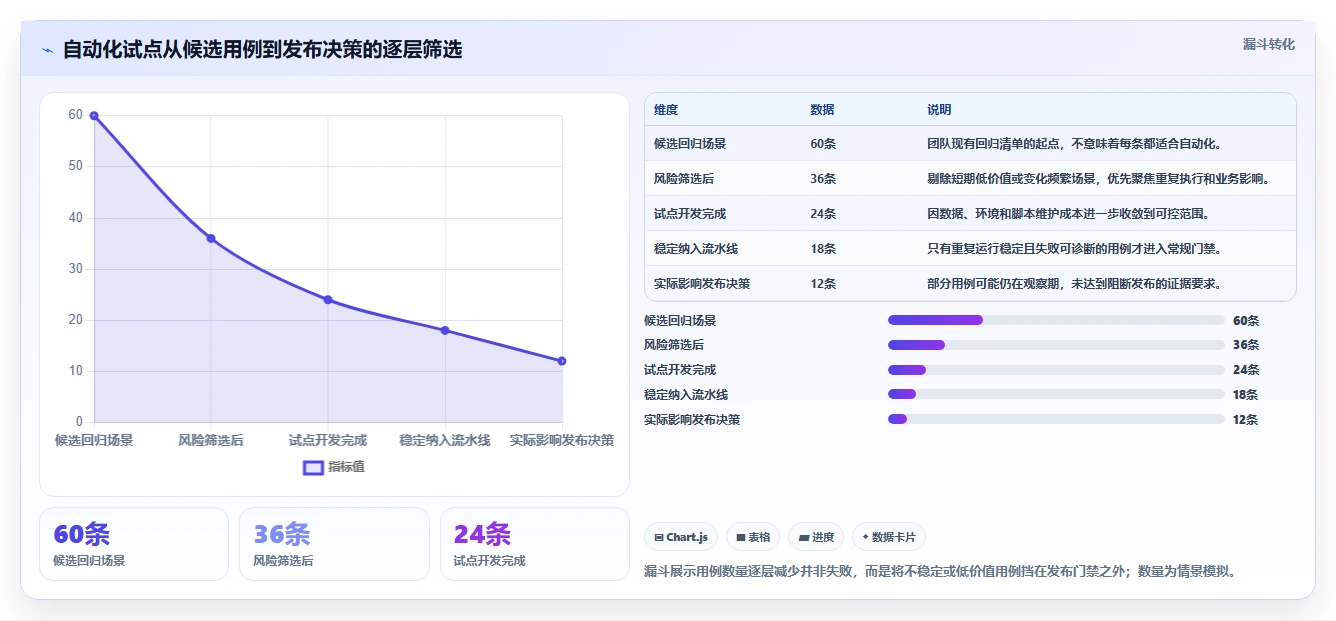
Task: Click the 风险筛选后 progress bar
Action: point(1056,345)
